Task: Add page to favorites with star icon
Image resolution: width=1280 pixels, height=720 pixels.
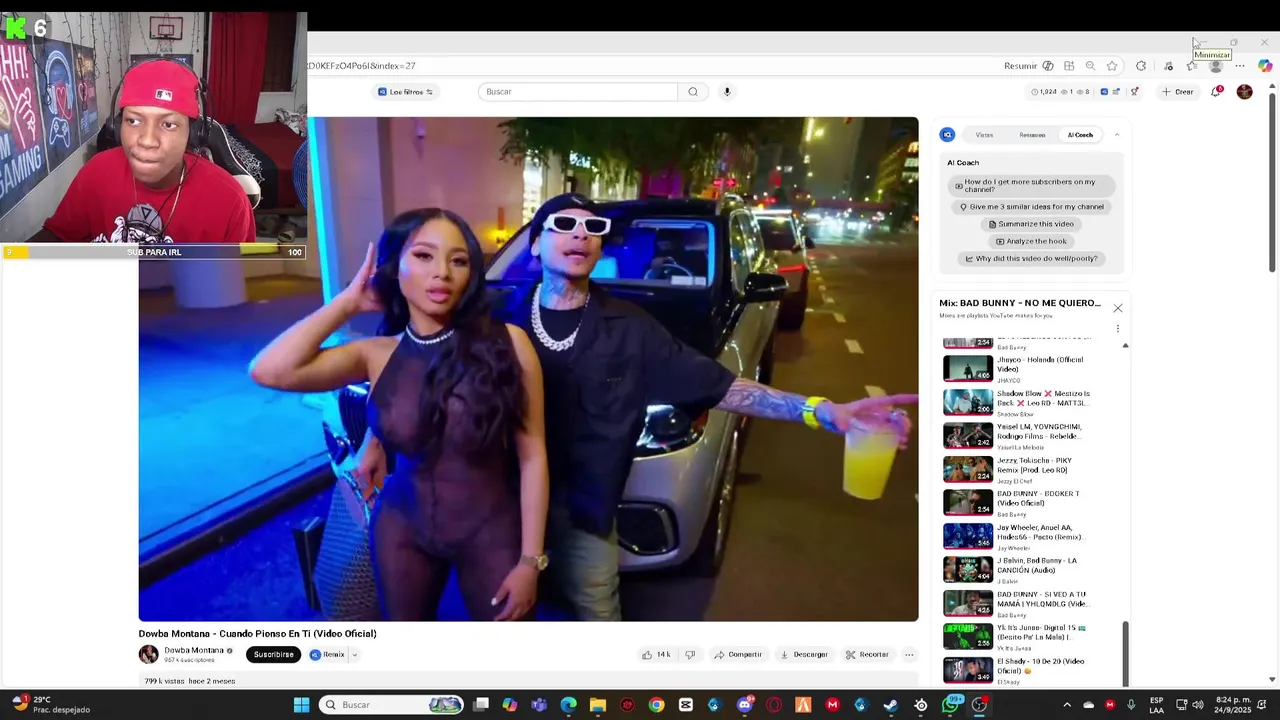Action: [x=1112, y=66]
